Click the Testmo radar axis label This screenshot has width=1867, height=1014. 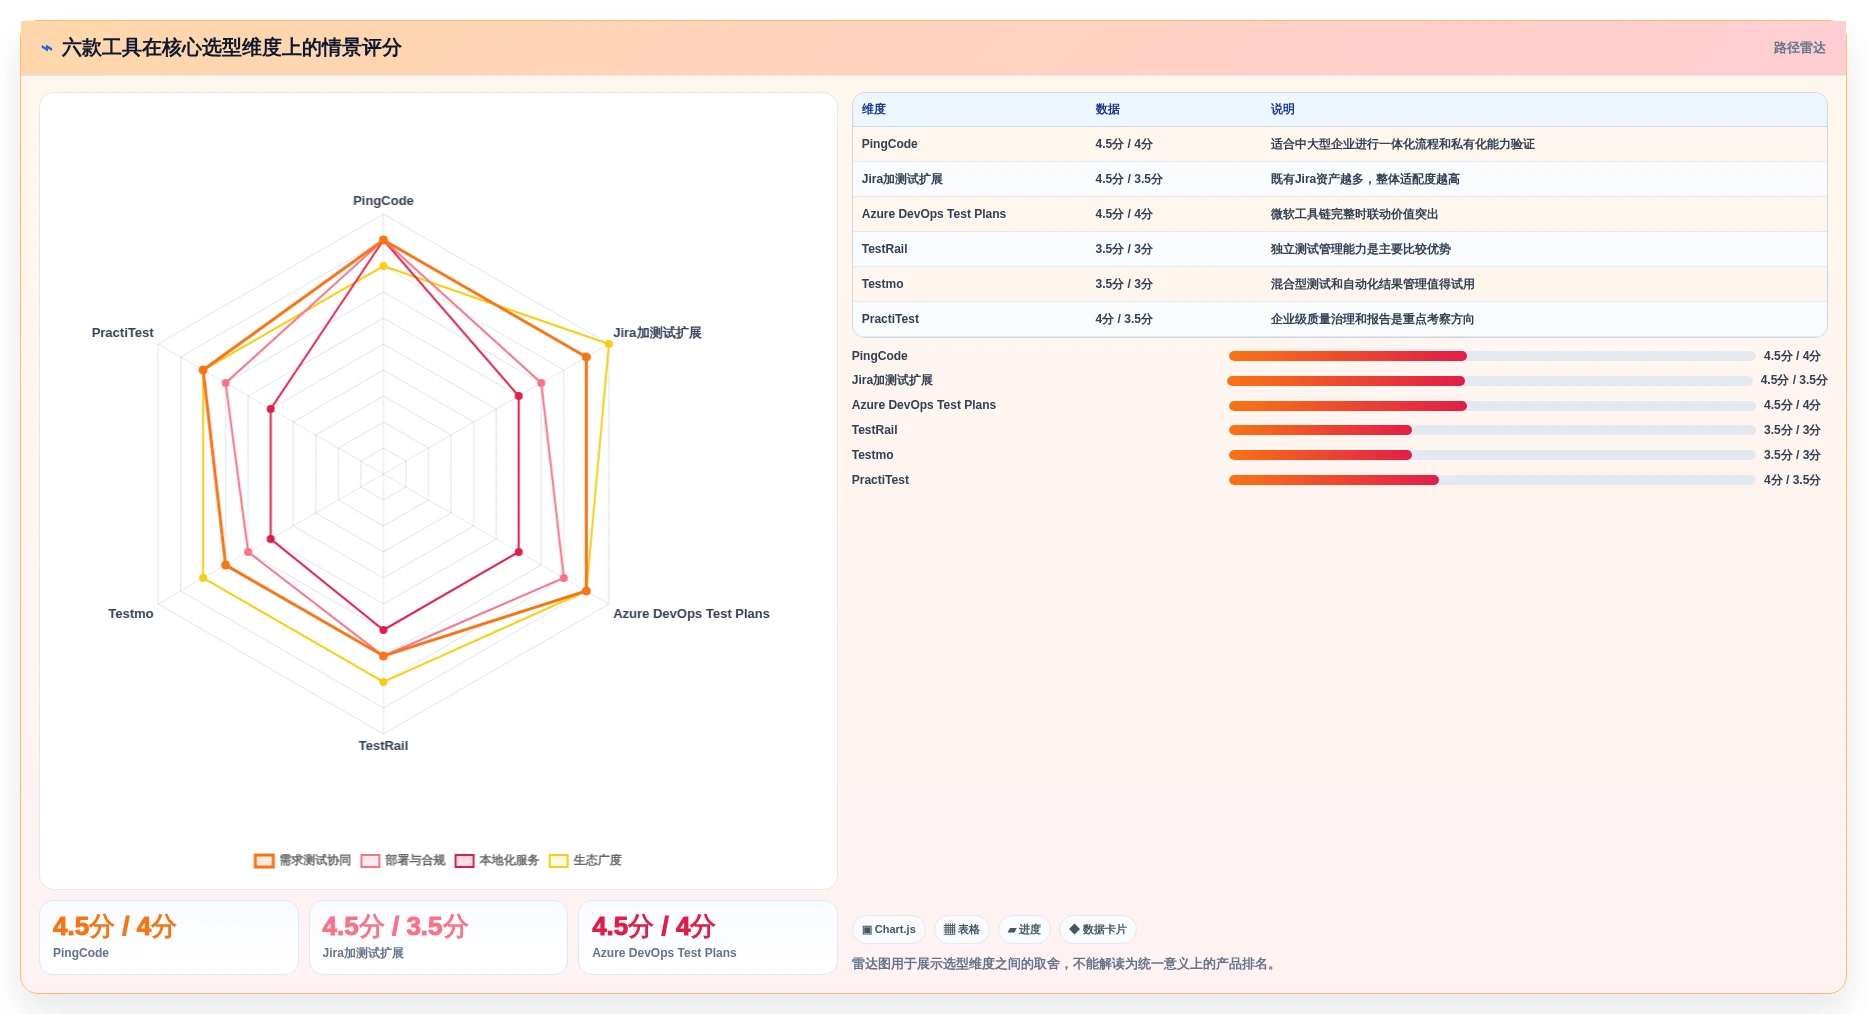(131, 614)
